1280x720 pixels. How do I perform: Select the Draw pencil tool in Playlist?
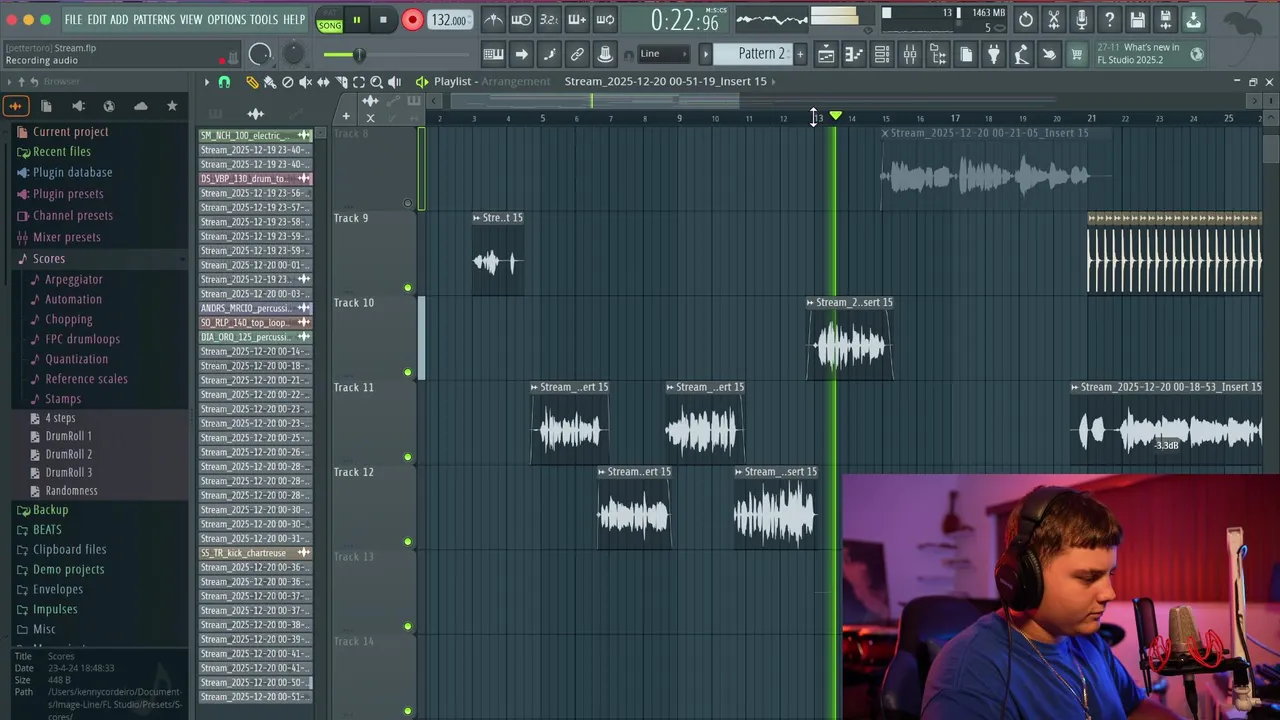pos(252,82)
